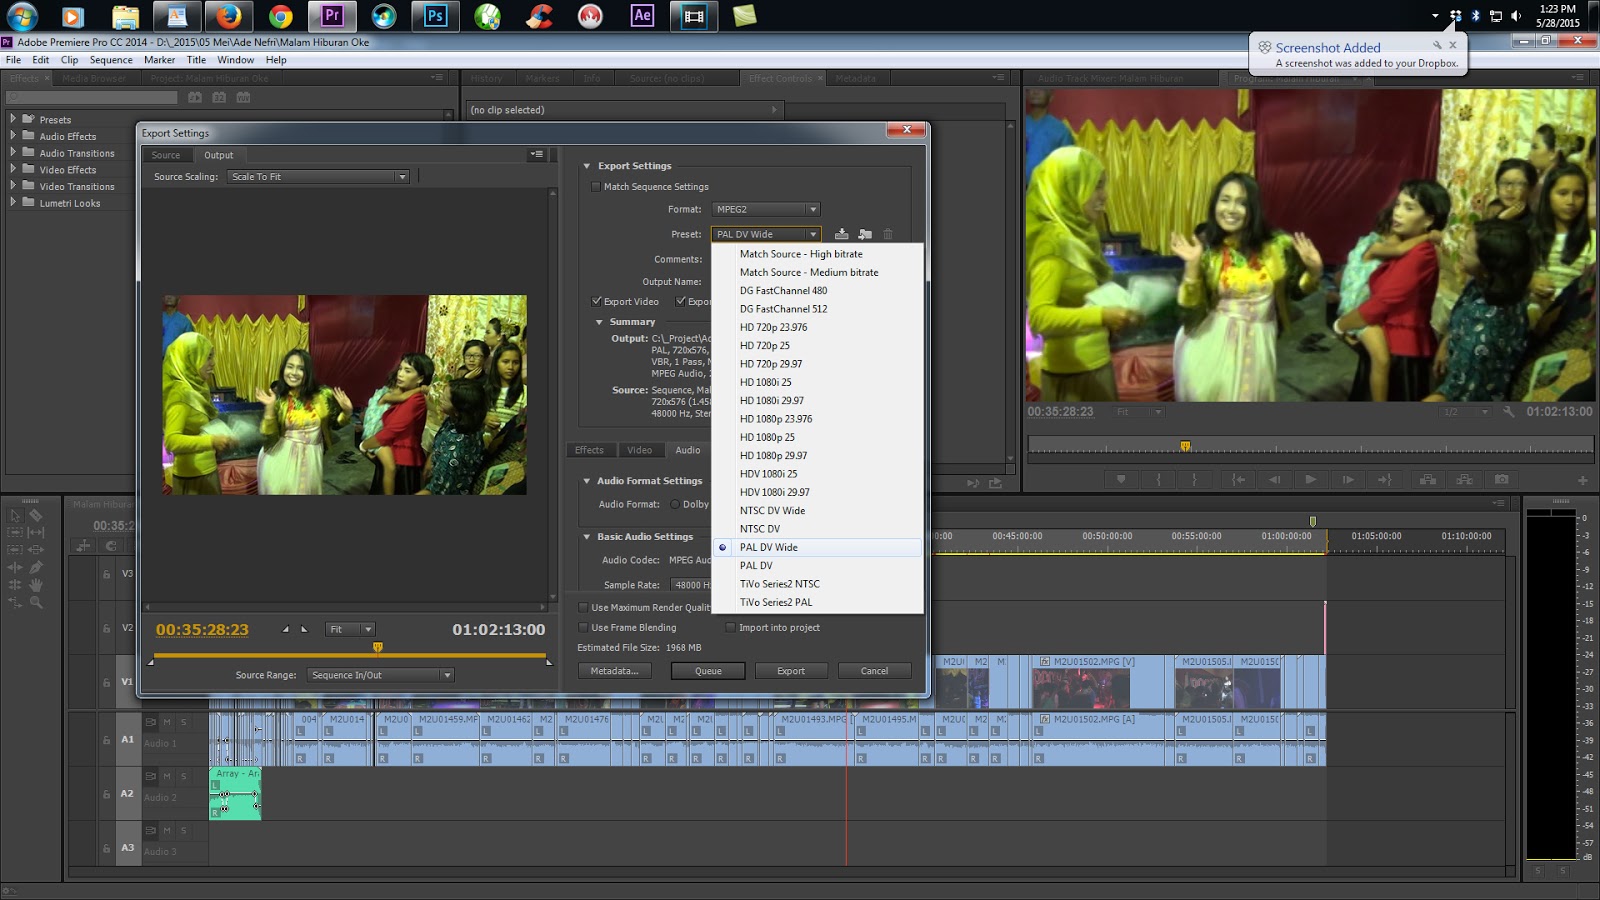The image size is (1600, 900).
Task: Select the Razor tool
Action: click(x=35, y=515)
